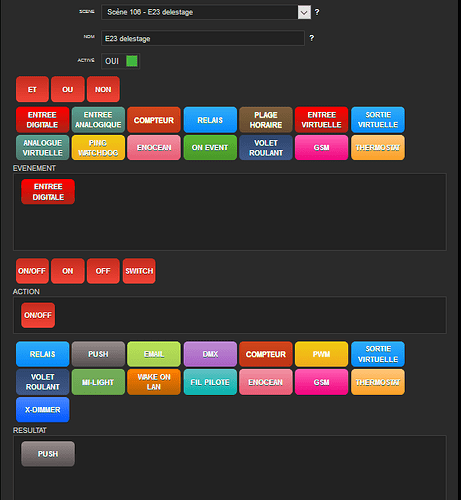The width and height of the screenshot is (461, 500).
Task: Select the NON logic operator
Action: point(103,89)
